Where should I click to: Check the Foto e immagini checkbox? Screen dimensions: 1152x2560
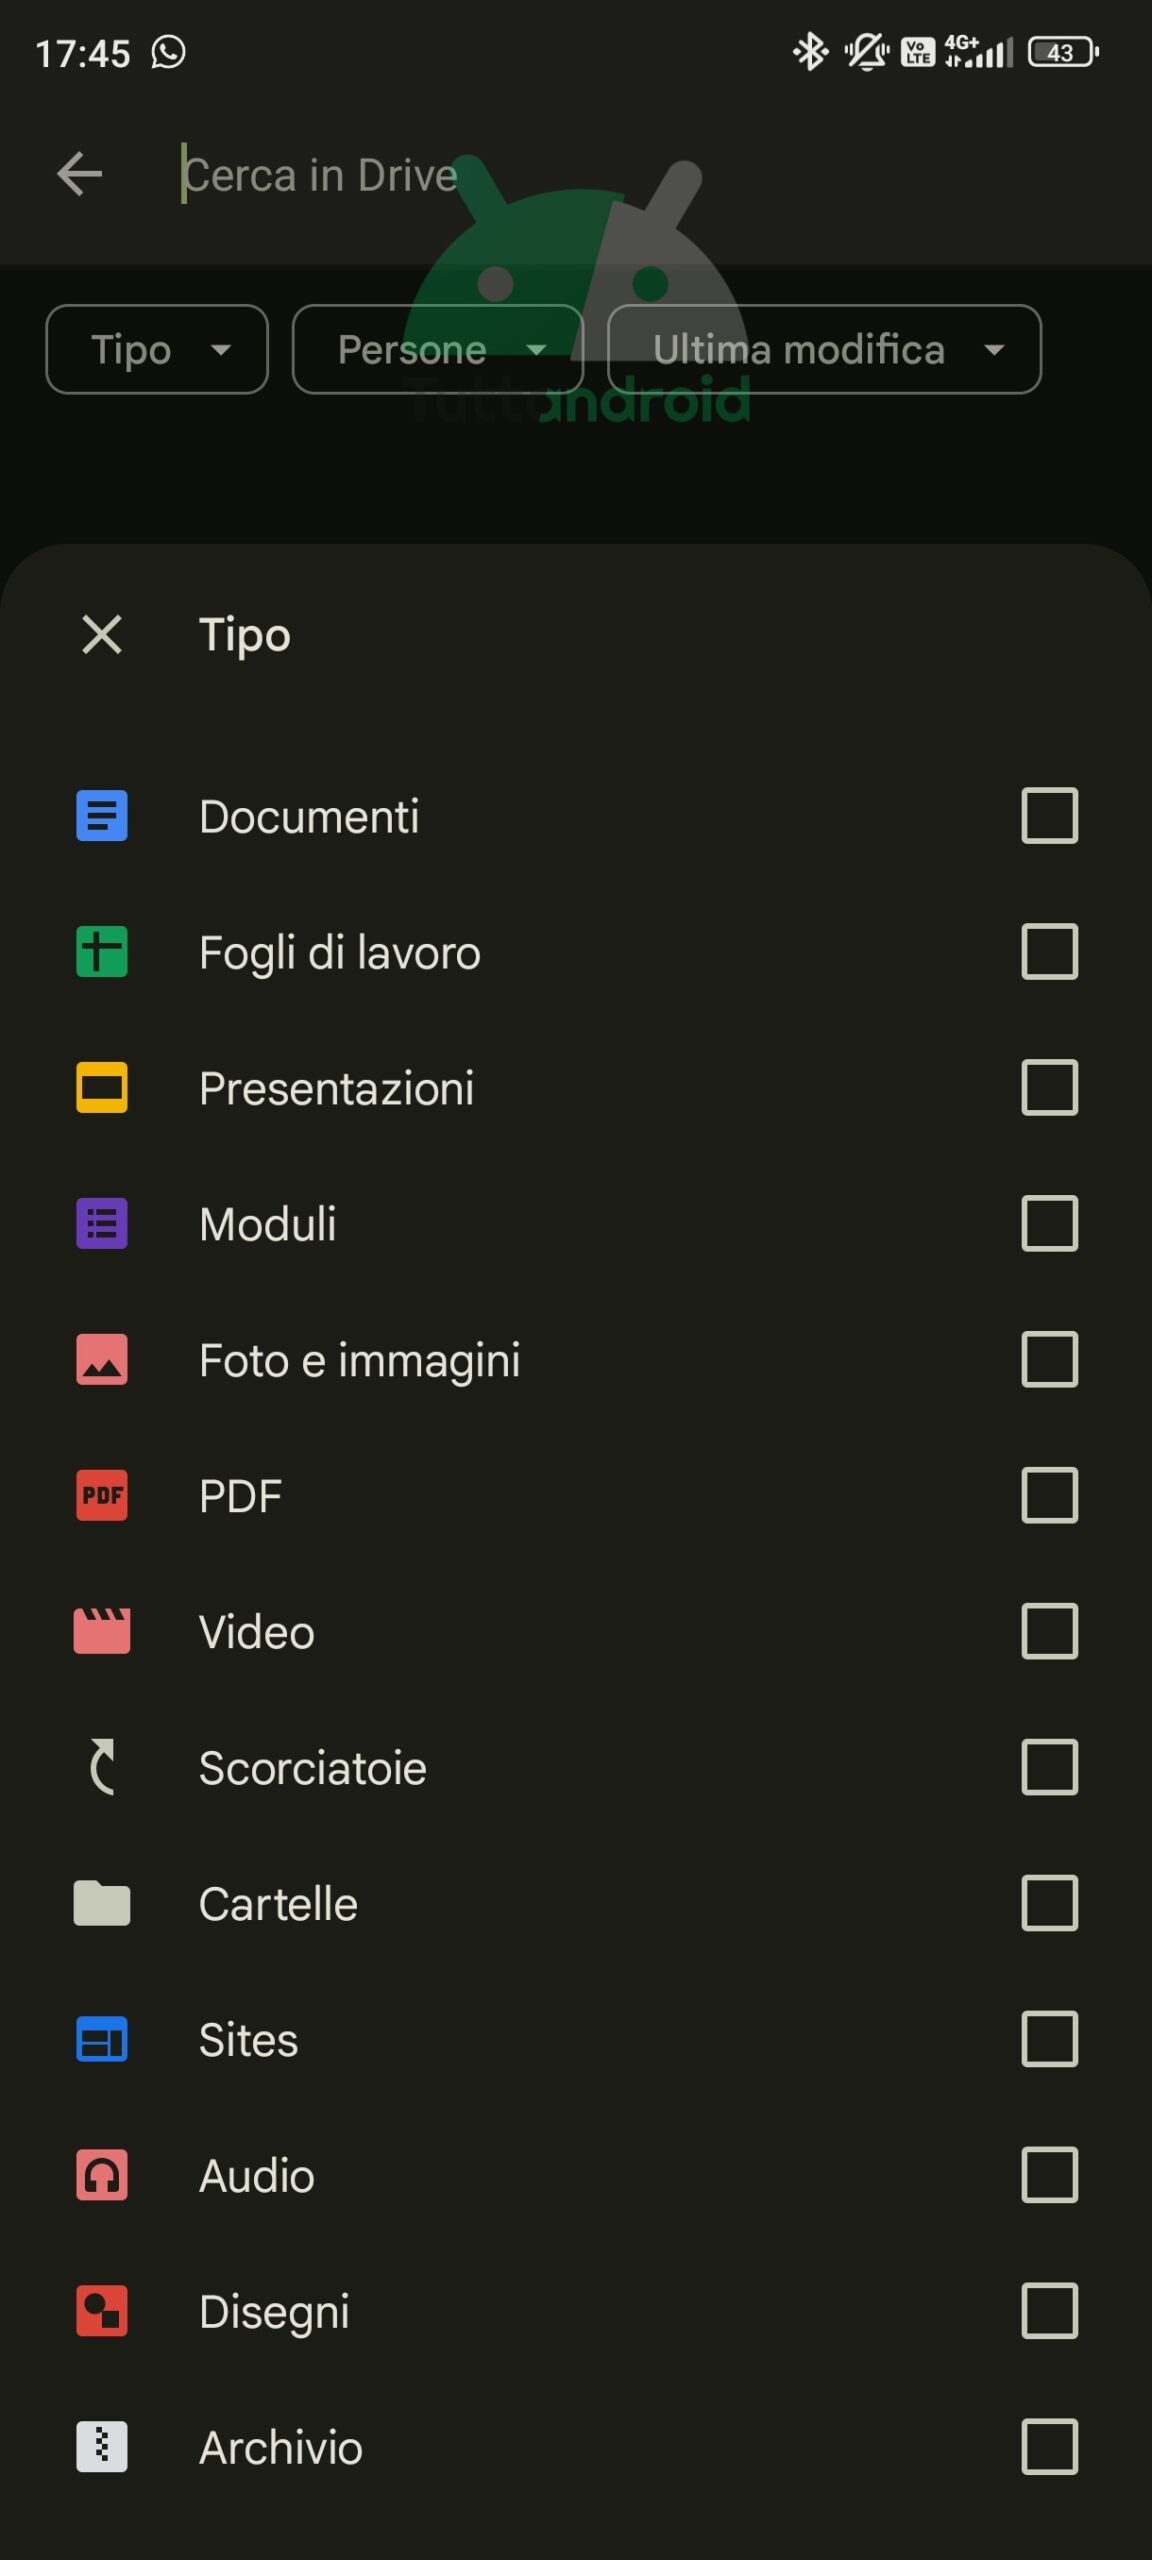click(1049, 1359)
